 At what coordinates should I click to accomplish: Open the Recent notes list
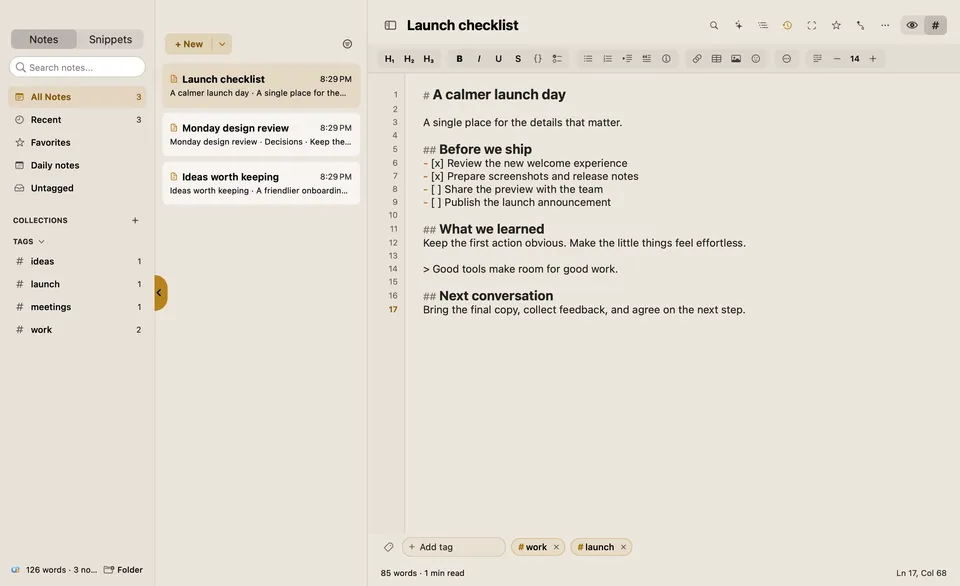(77, 119)
